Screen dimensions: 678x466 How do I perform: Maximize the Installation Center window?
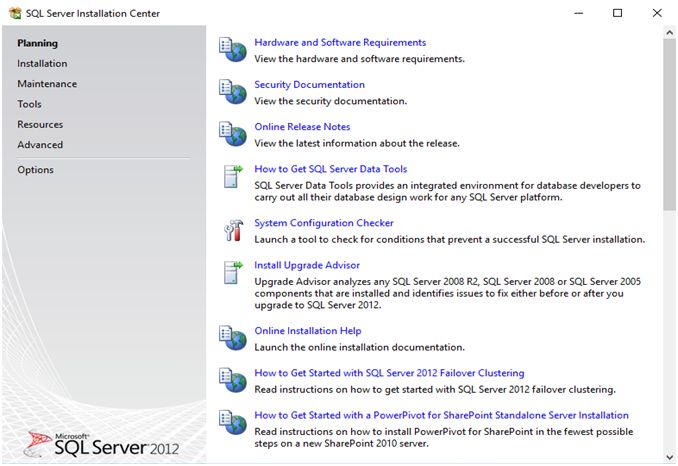(x=617, y=13)
